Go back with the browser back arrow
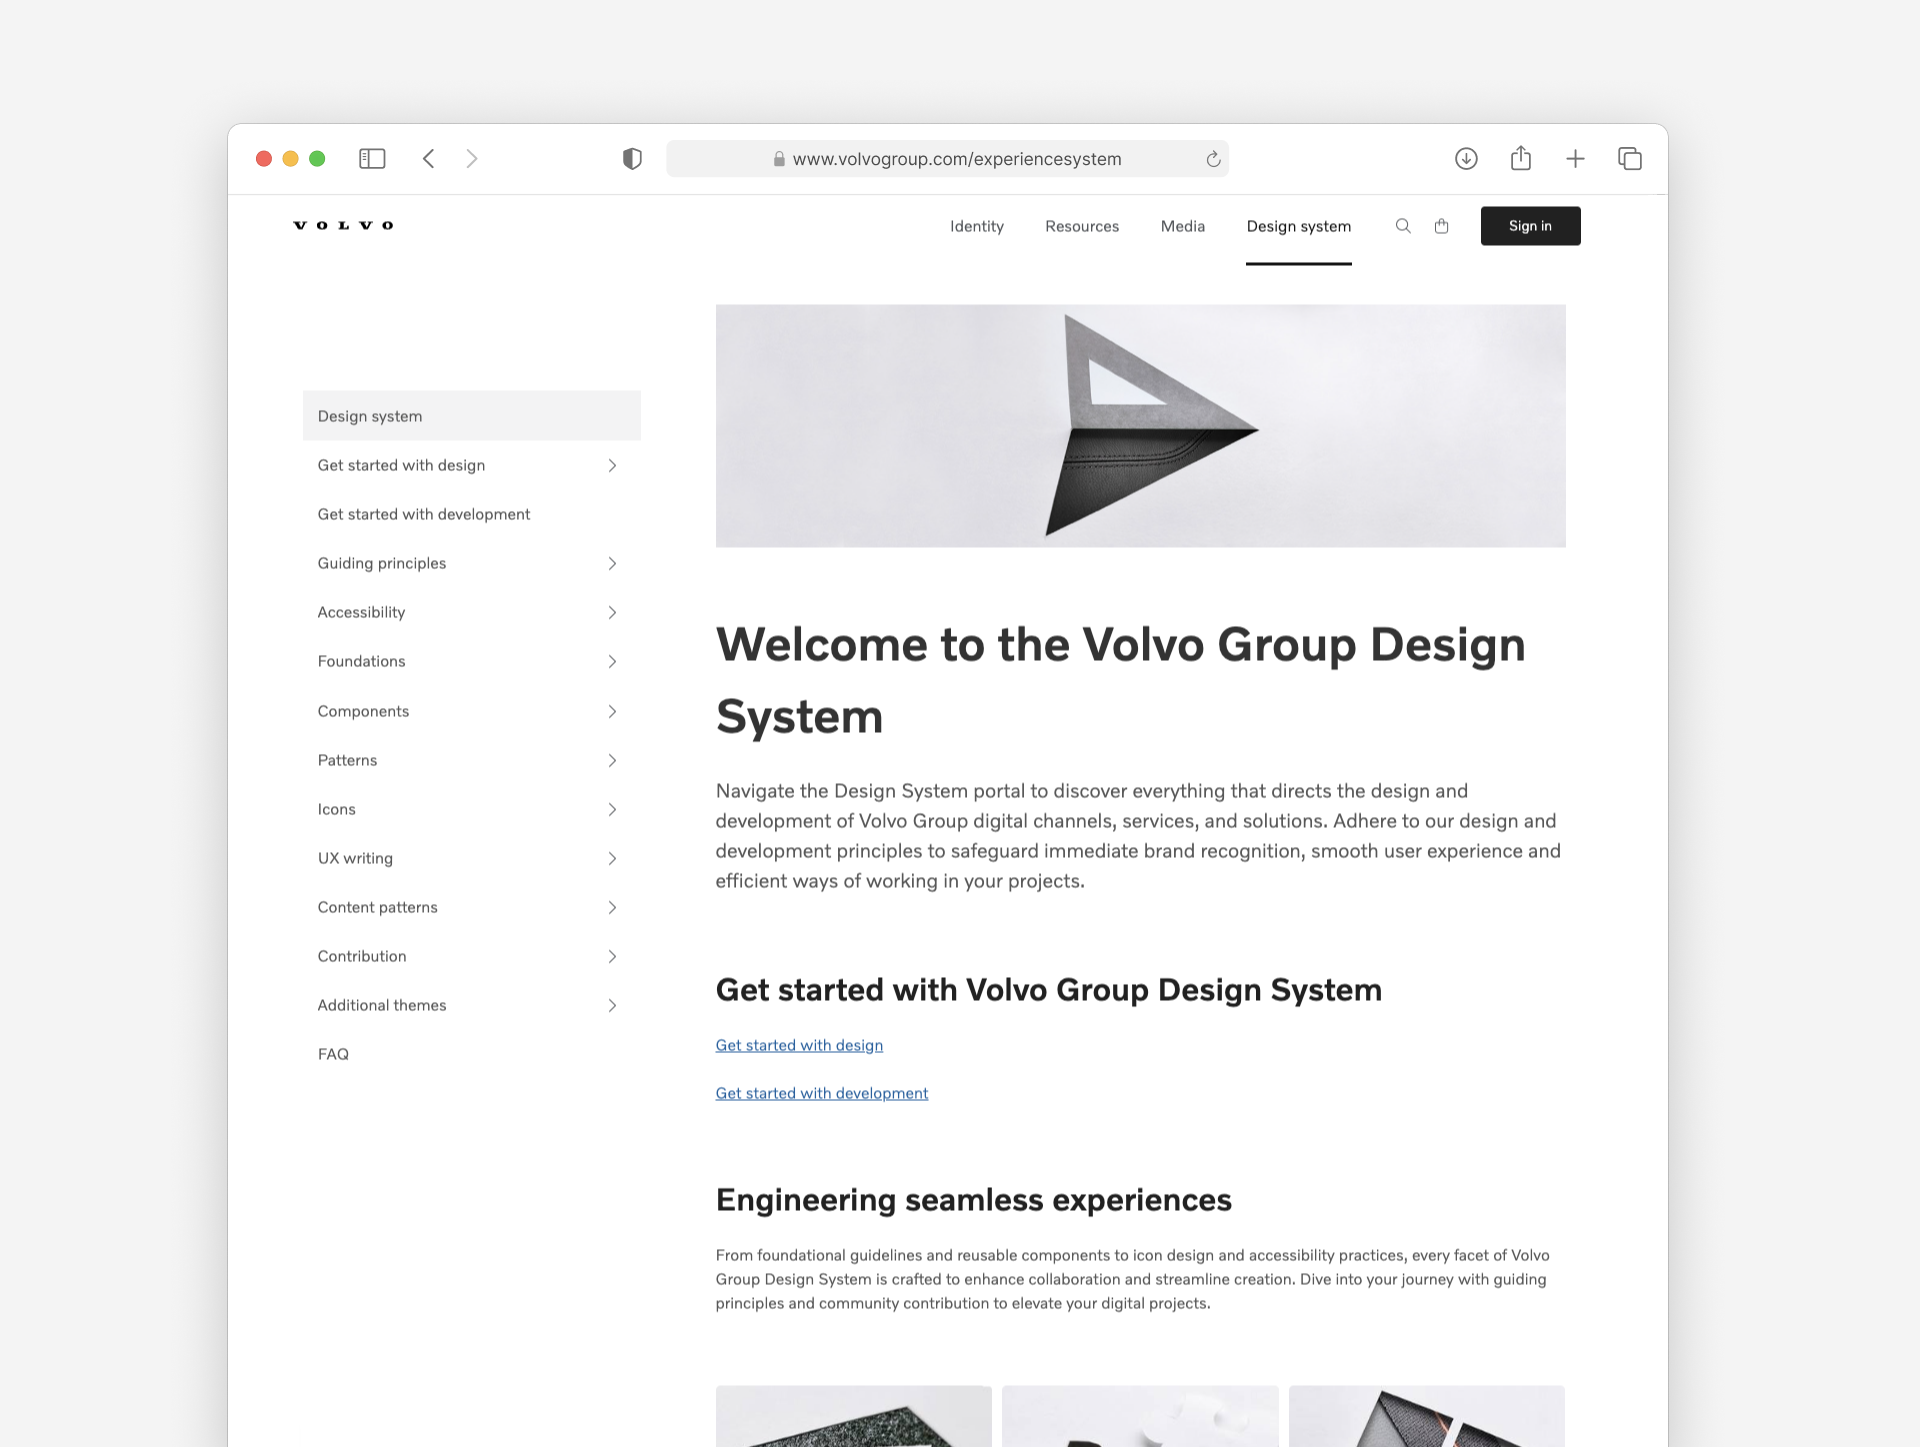This screenshot has height=1447, width=1920. (428, 158)
